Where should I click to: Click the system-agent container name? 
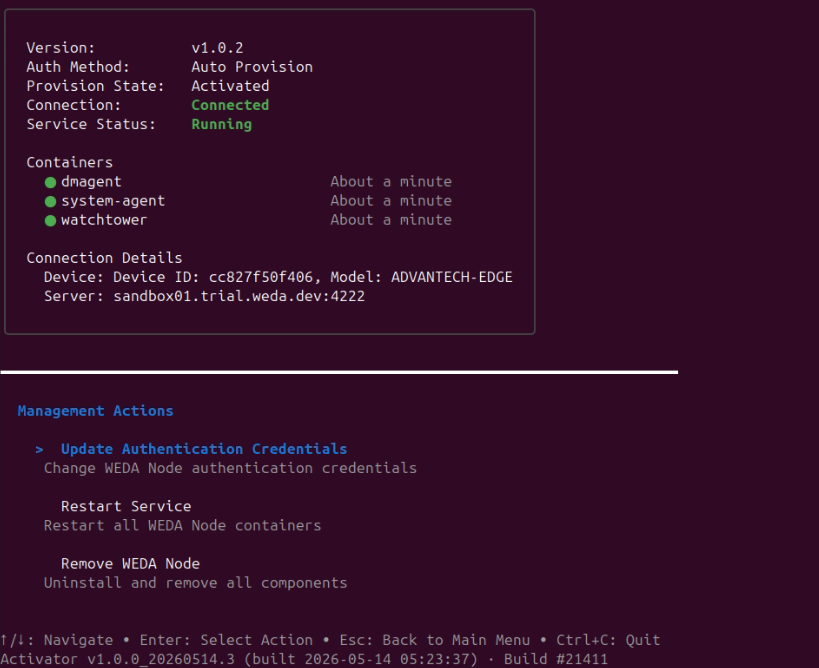[113, 201]
